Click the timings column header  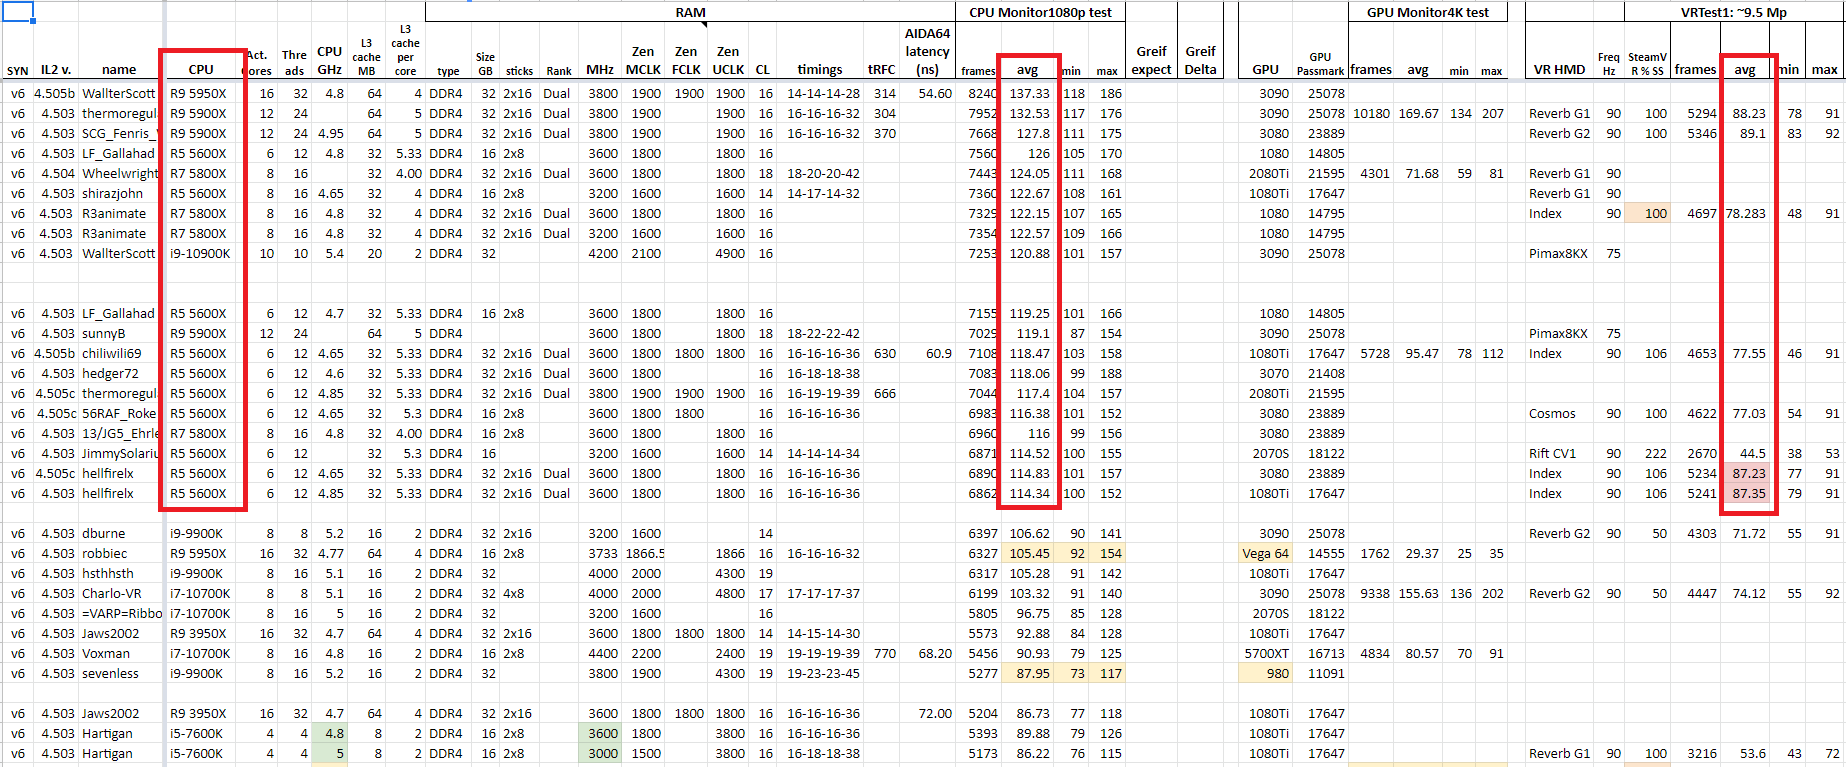click(x=819, y=69)
